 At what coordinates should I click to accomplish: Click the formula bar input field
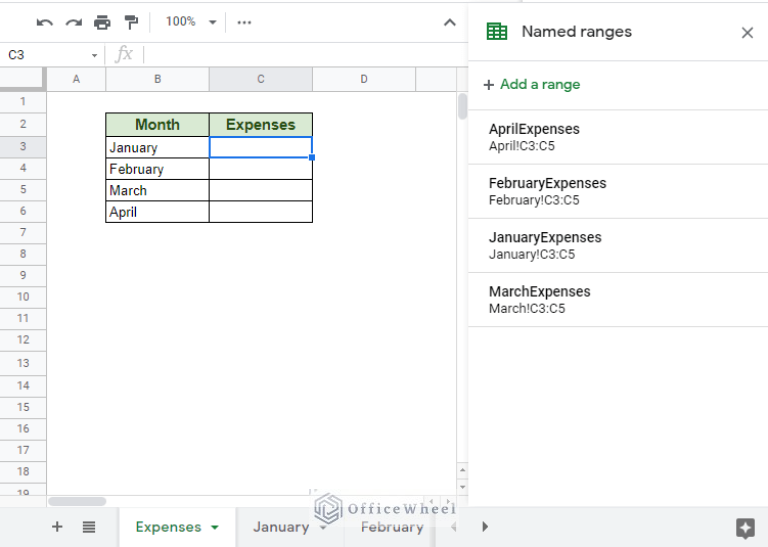[x=300, y=55]
